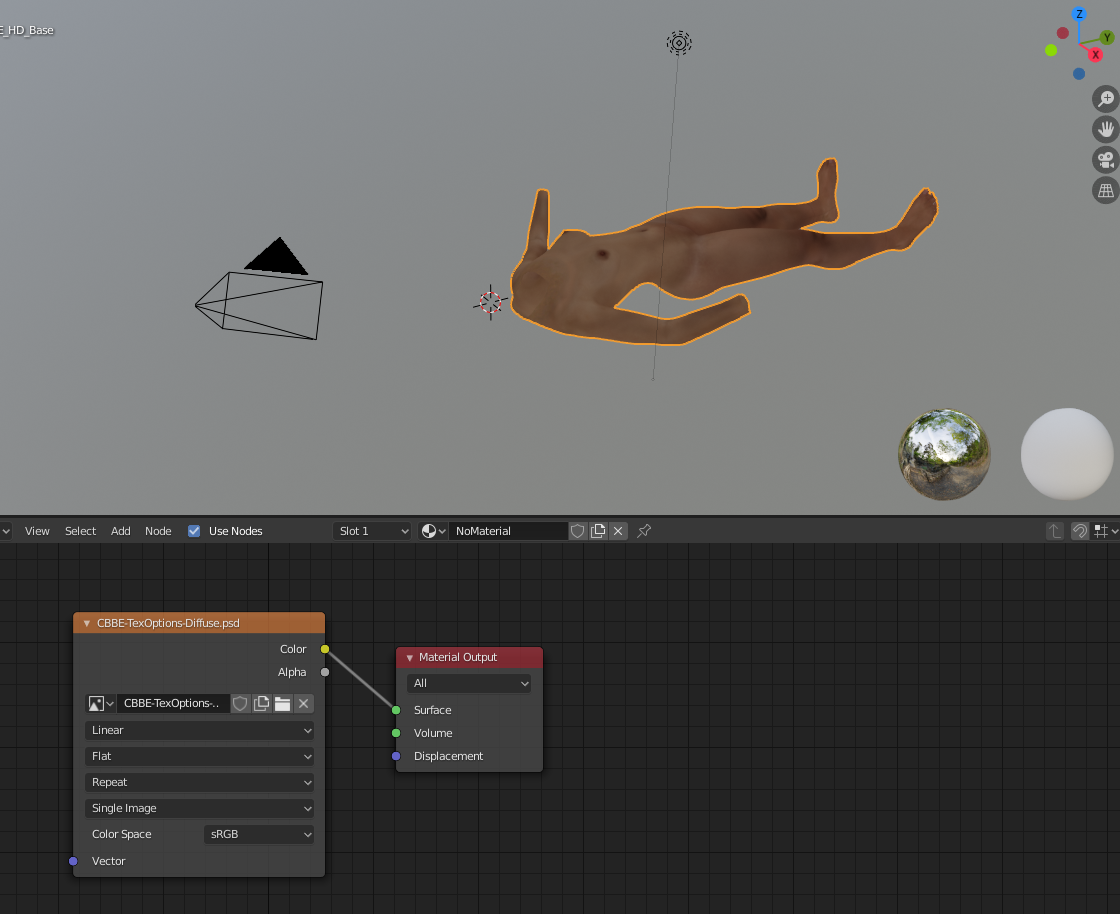Pin the node editor with the pin icon

[644, 531]
